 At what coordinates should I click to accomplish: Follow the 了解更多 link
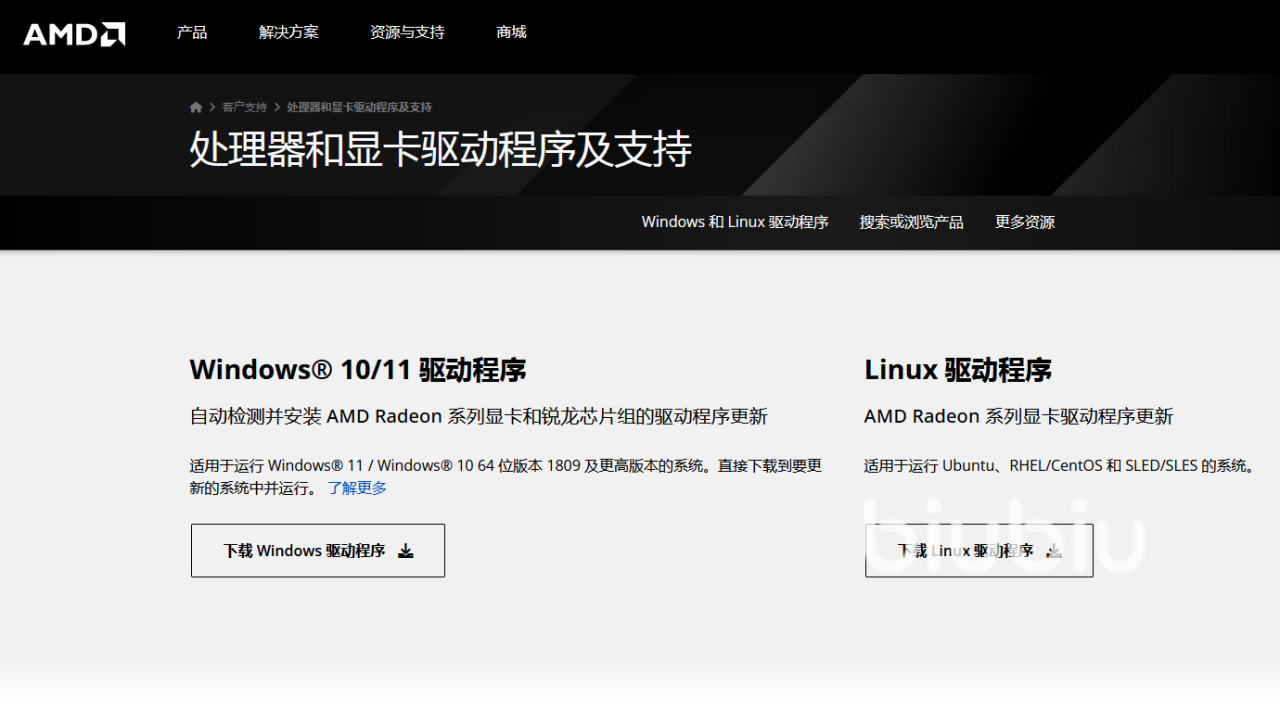pyautogui.click(x=357, y=488)
